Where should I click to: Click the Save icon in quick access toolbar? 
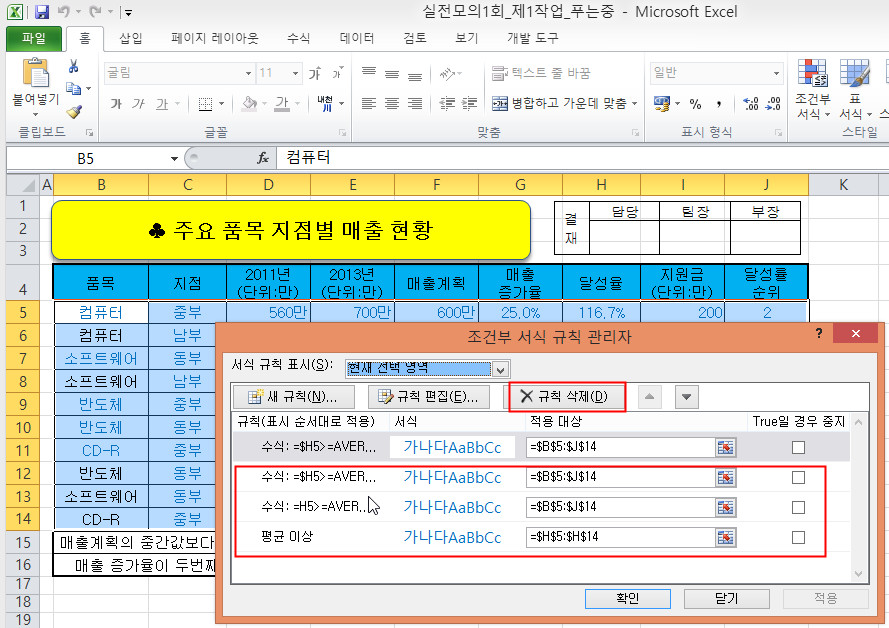[x=42, y=13]
